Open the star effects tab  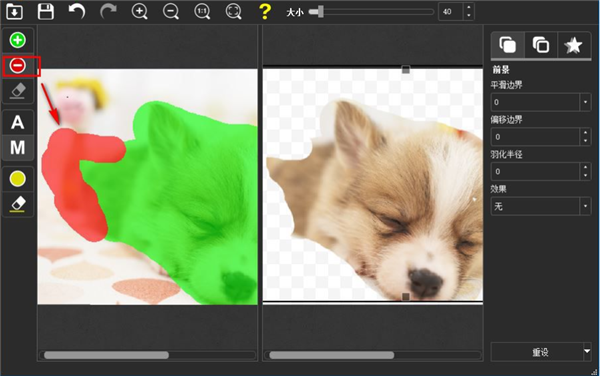click(x=574, y=45)
